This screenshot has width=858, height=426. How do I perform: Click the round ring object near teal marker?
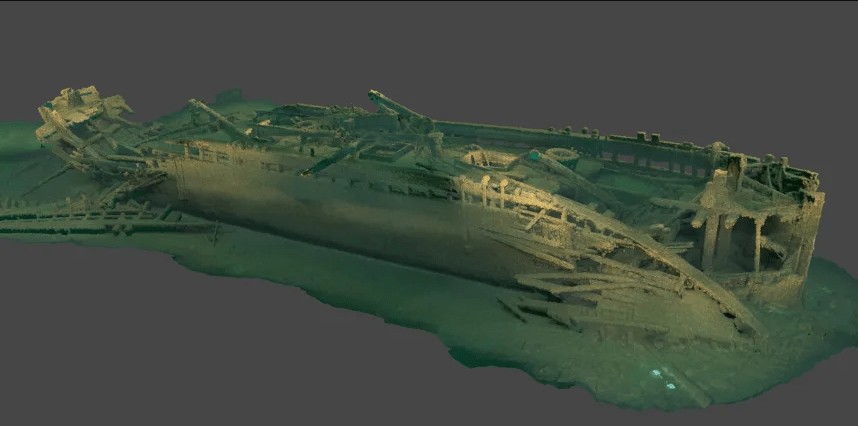click(562, 155)
